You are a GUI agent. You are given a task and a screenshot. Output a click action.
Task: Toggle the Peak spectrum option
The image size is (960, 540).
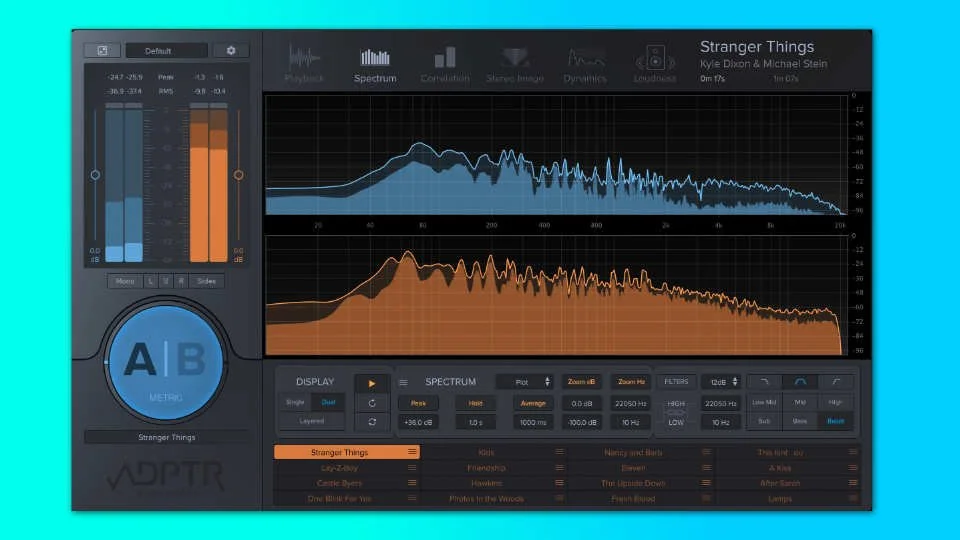[x=418, y=403]
